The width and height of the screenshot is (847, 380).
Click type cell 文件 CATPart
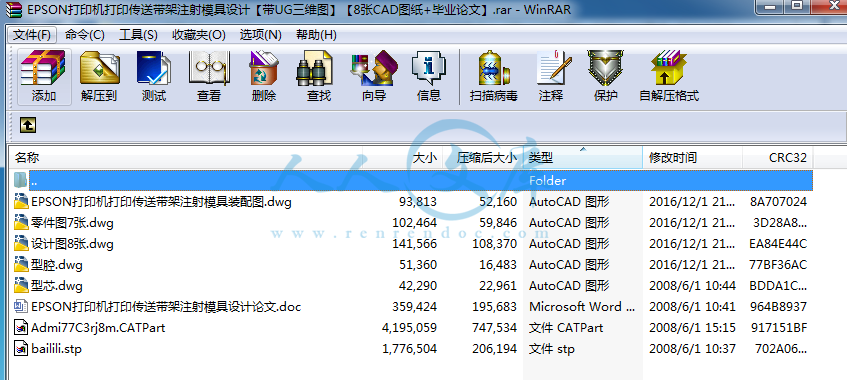coord(566,328)
